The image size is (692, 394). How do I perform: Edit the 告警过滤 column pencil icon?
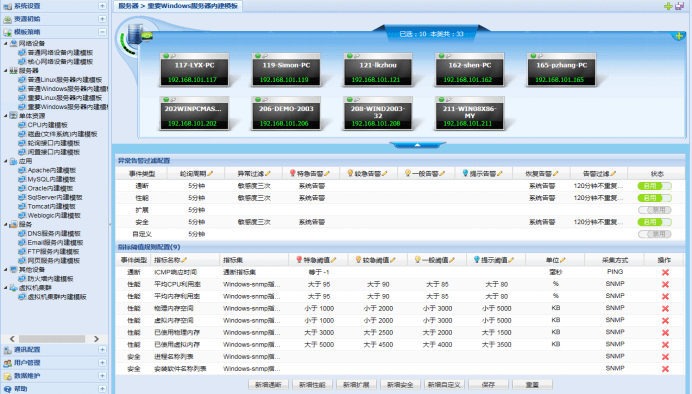(x=613, y=174)
